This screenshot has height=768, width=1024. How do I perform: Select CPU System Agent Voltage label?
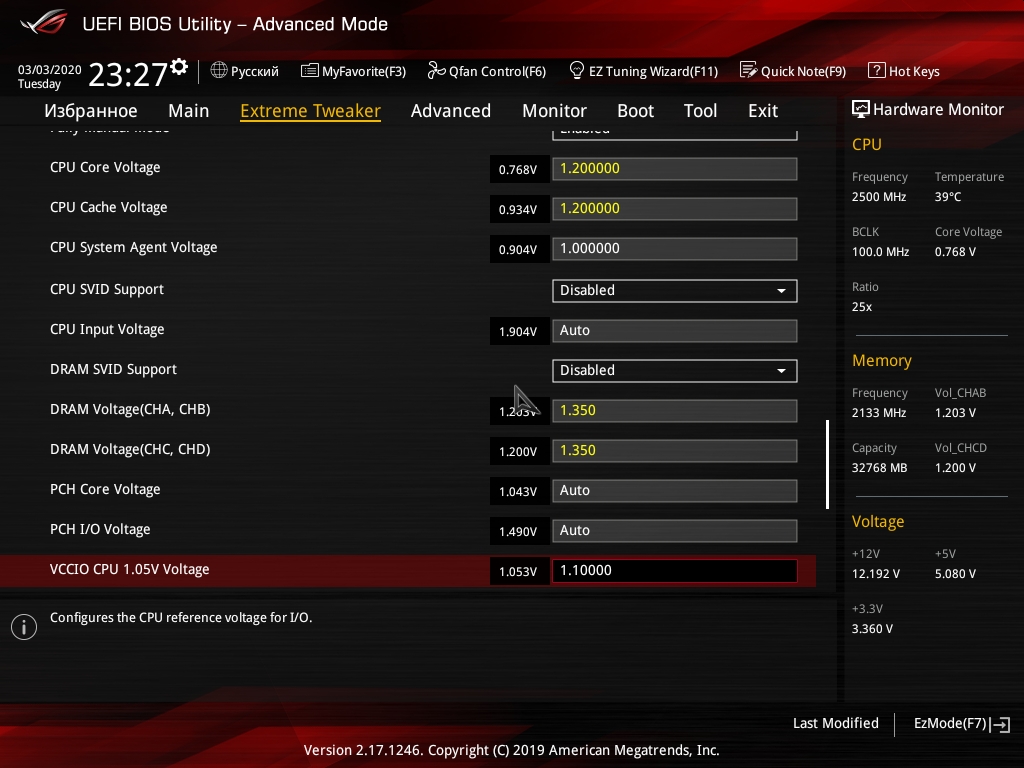tap(133, 248)
